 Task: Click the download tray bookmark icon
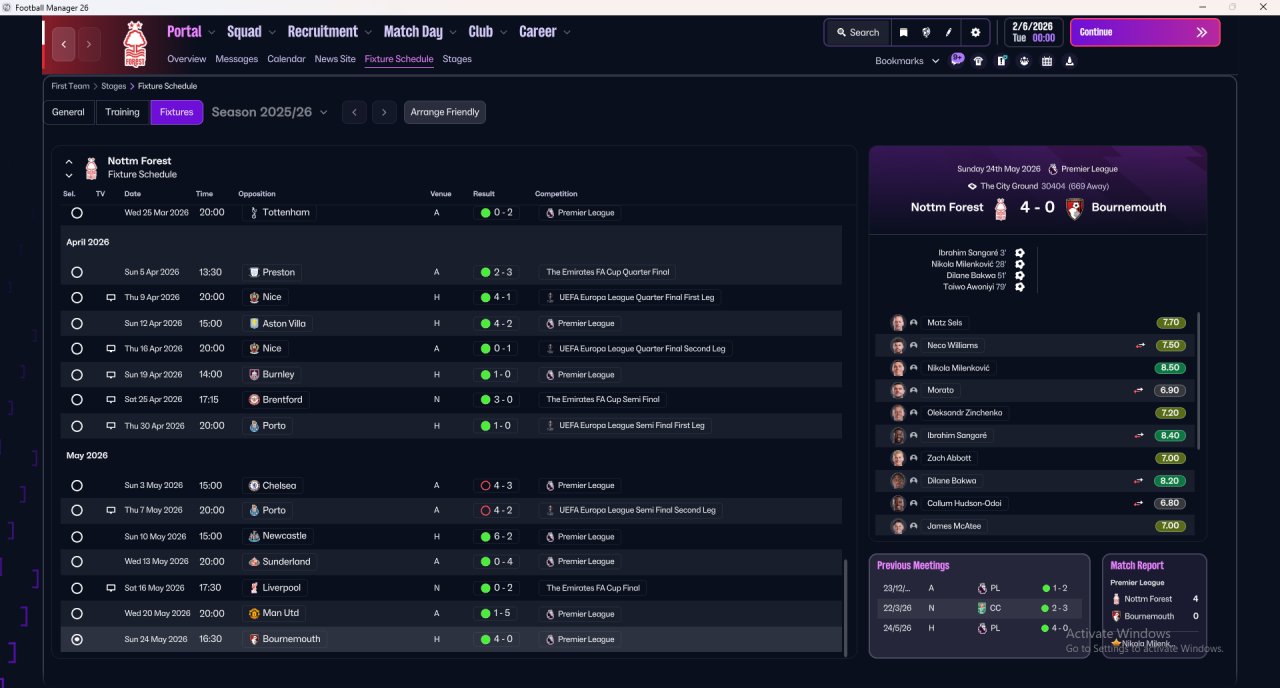pos(1070,61)
